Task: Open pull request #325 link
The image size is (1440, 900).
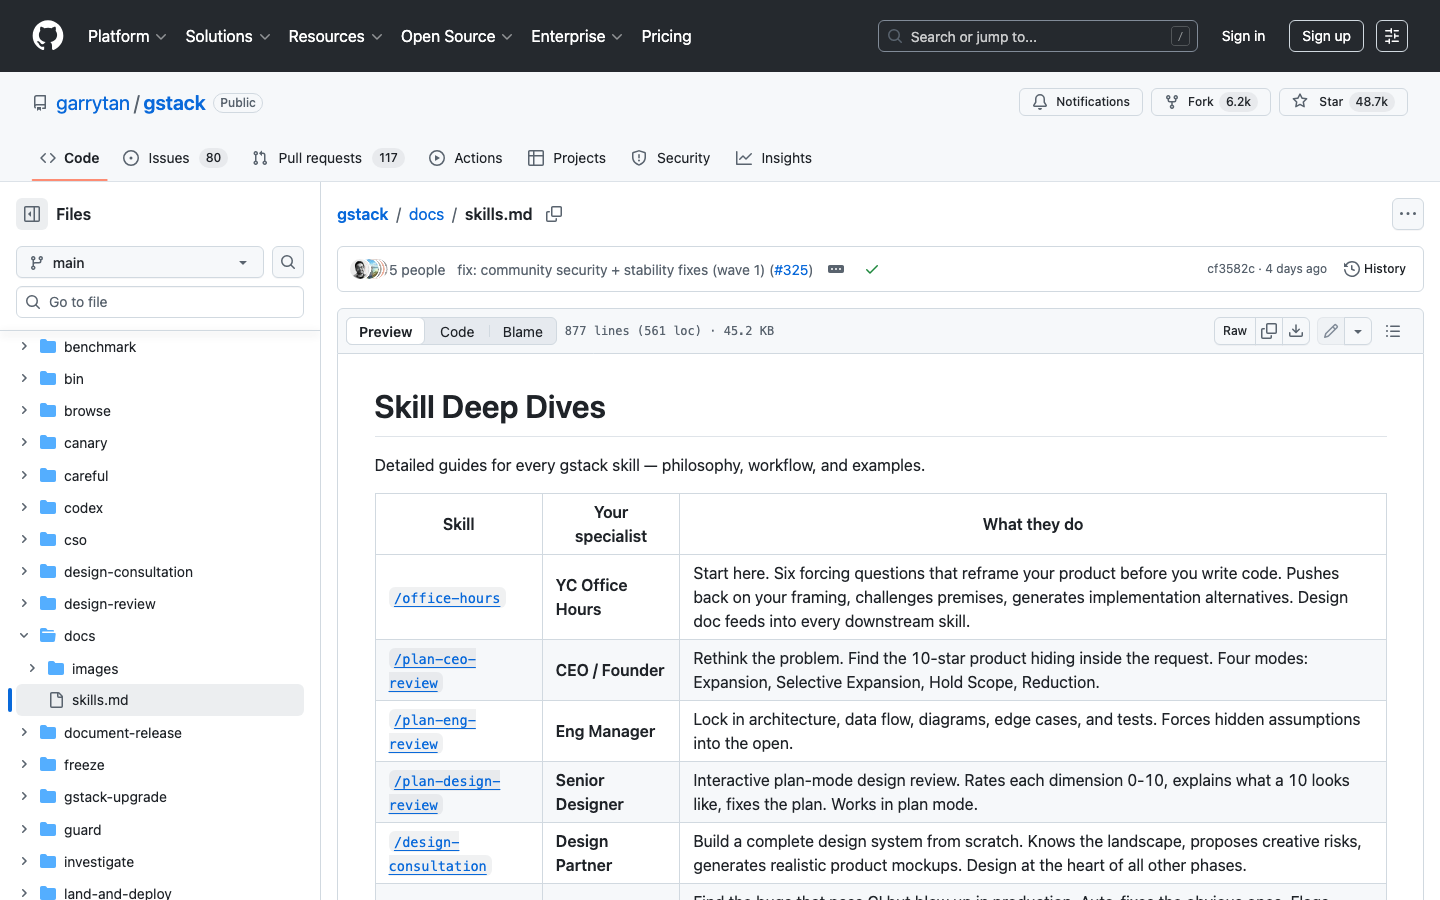Action: pos(790,270)
